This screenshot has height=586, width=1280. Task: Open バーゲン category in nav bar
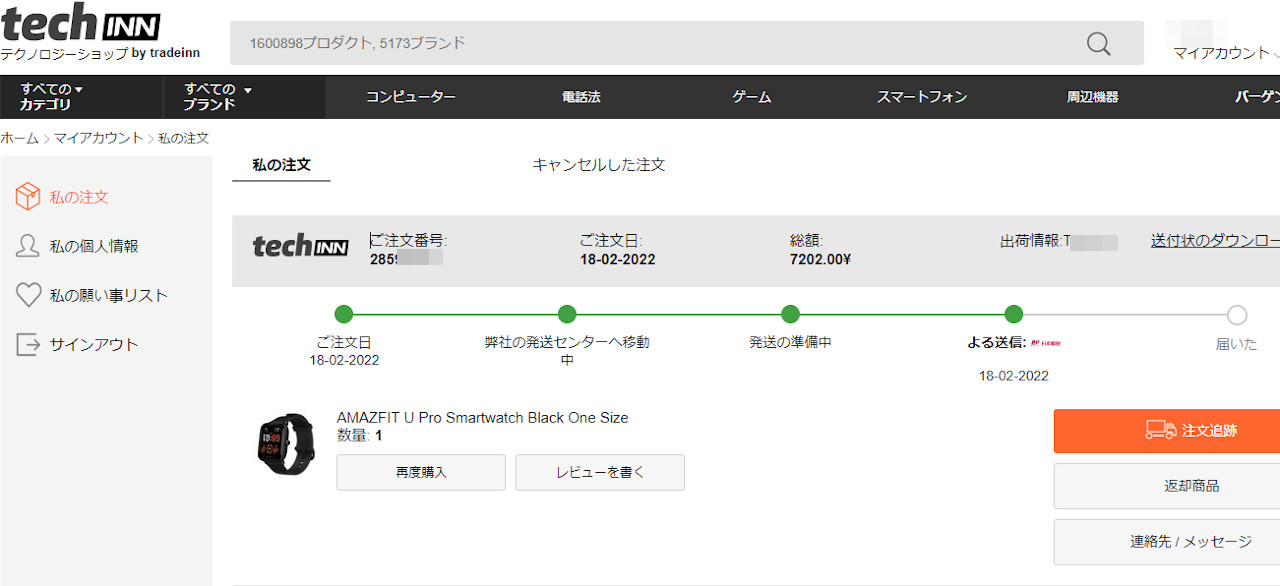click(x=1257, y=97)
